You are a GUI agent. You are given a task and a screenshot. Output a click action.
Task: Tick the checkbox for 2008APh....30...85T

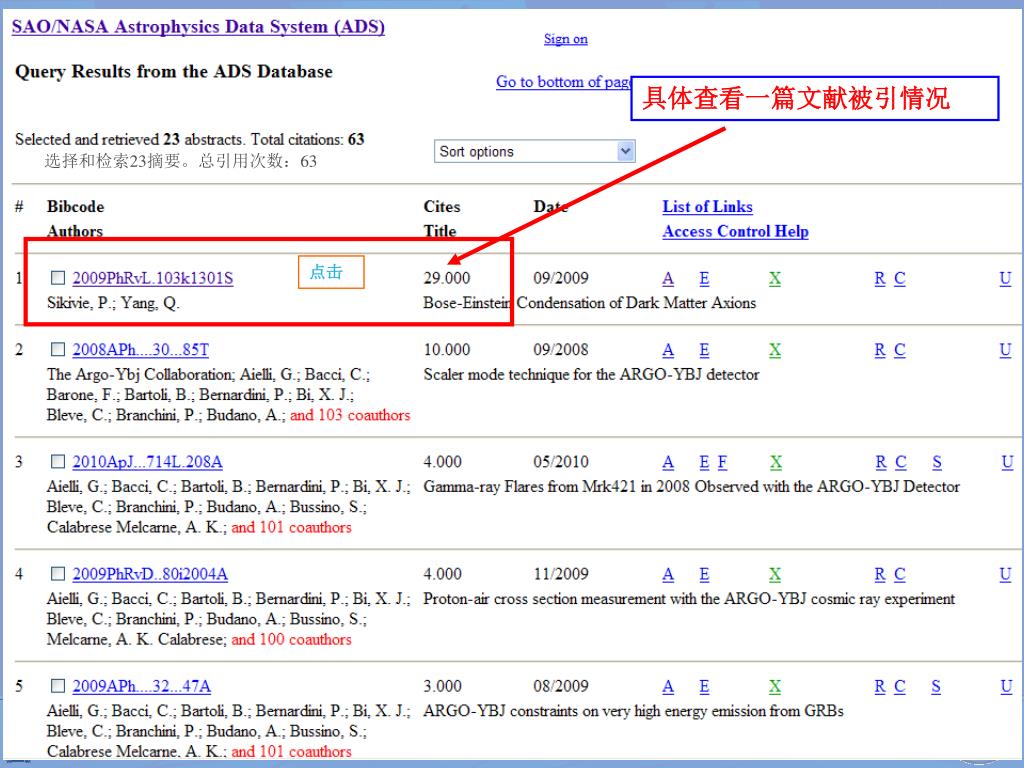pyautogui.click(x=58, y=349)
